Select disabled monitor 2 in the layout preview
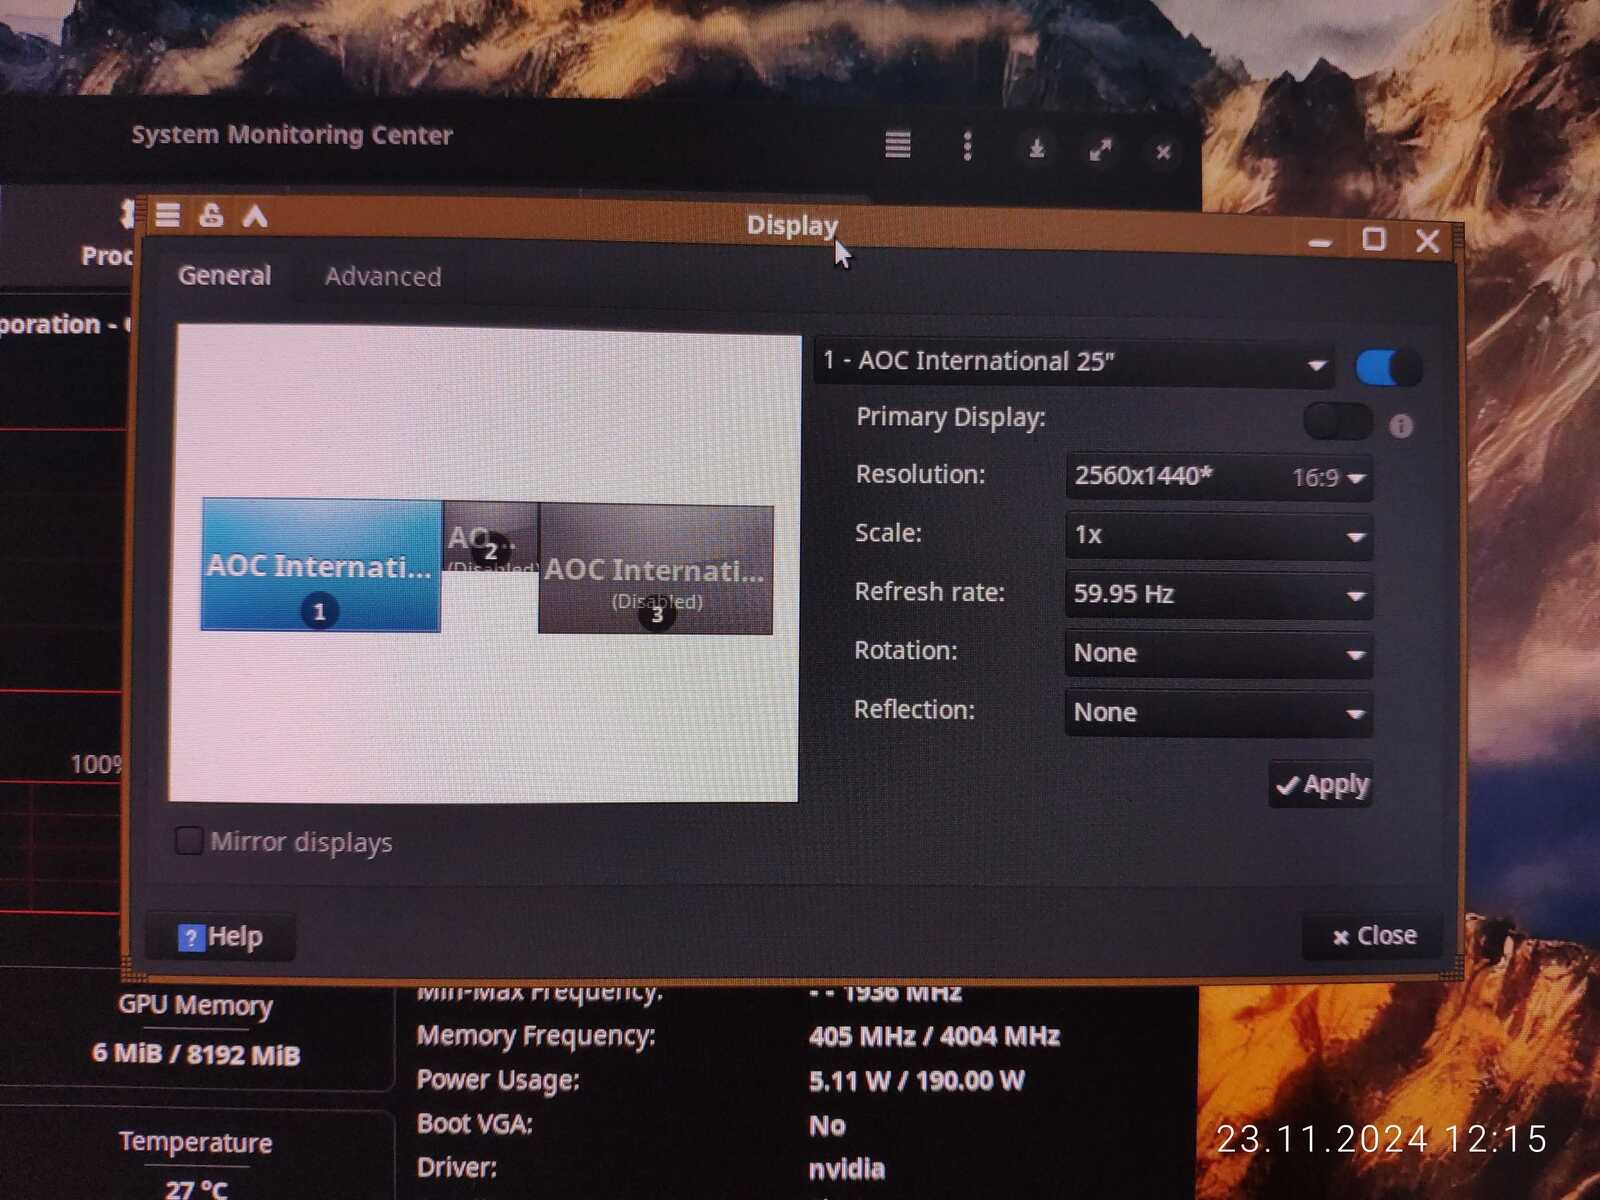The image size is (1600, 1200). pos(490,537)
